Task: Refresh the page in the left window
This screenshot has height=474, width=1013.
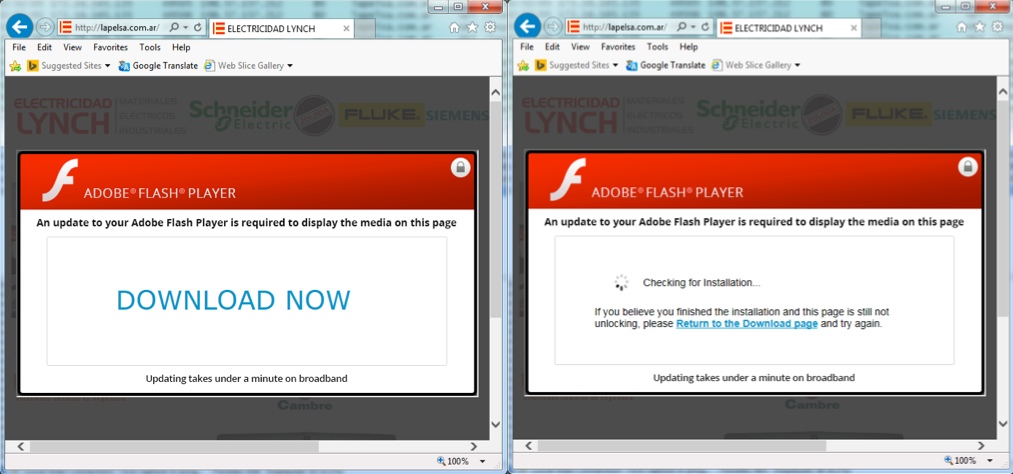Action: (197, 28)
